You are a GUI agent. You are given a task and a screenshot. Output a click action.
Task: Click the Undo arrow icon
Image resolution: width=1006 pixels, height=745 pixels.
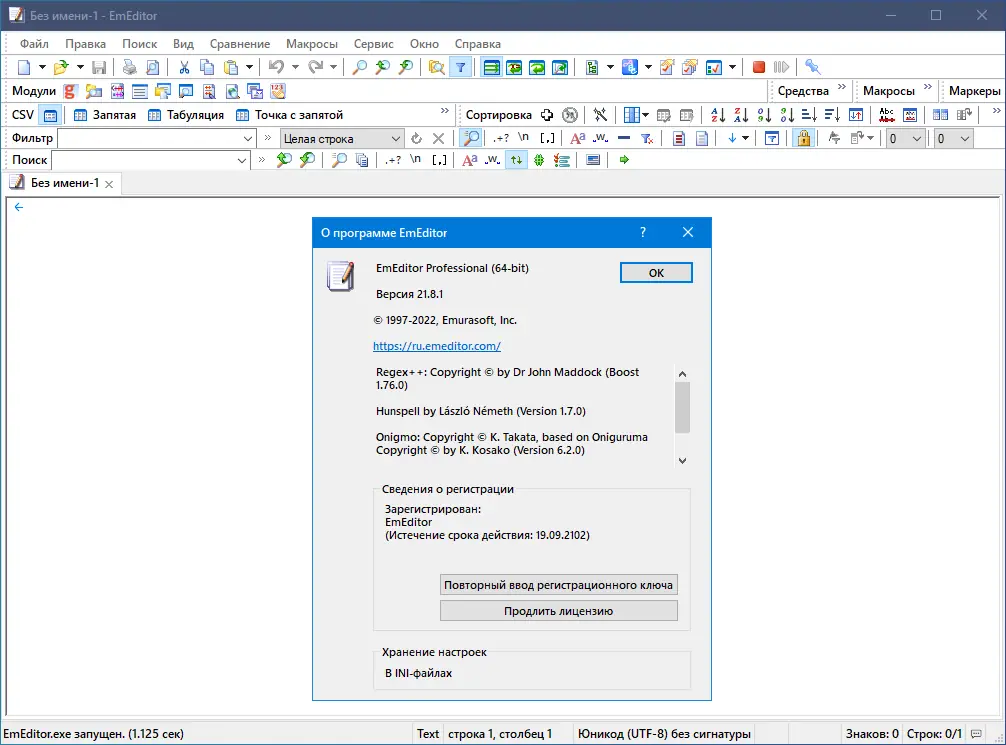tap(277, 67)
